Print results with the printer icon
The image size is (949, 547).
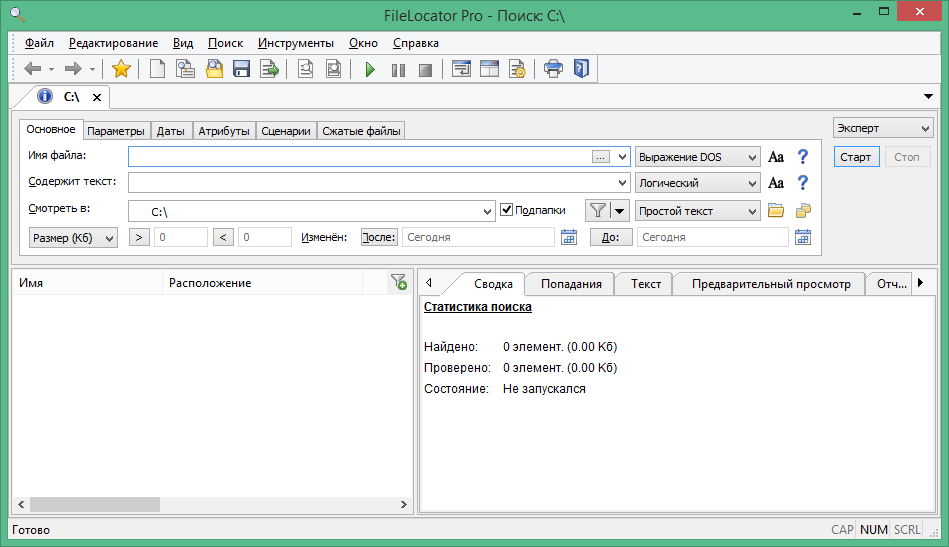(x=553, y=69)
